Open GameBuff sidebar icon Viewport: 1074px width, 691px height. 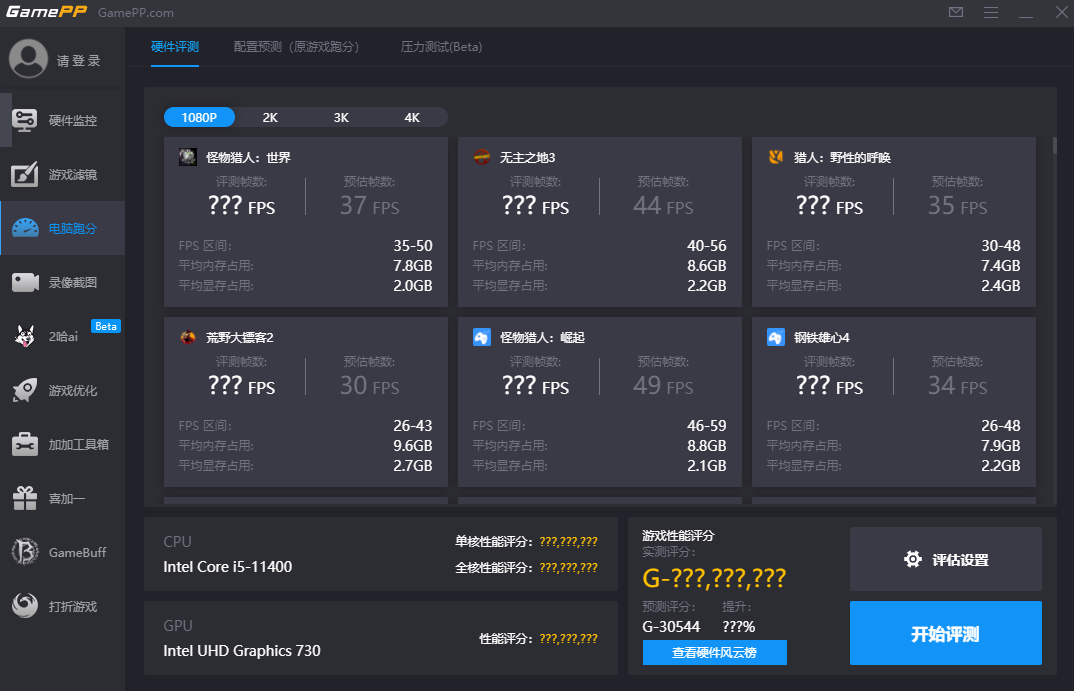25,552
